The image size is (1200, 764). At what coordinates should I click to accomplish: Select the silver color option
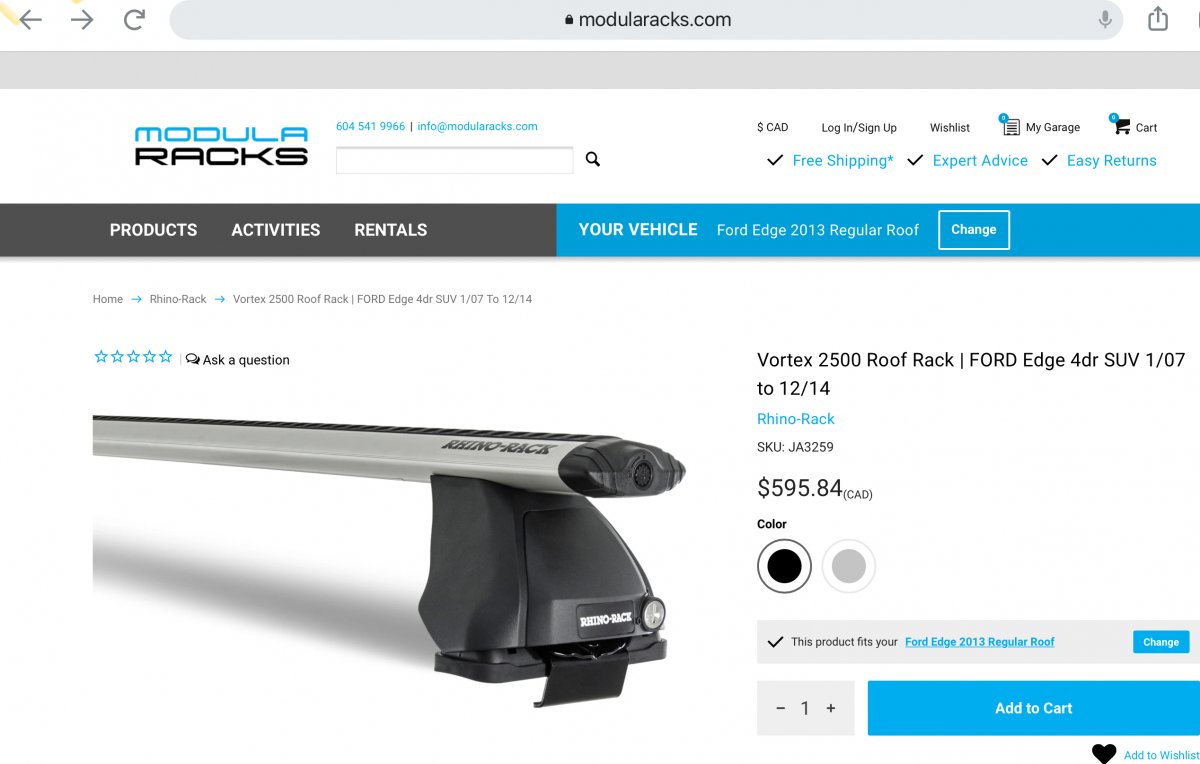pyautogui.click(x=849, y=566)
